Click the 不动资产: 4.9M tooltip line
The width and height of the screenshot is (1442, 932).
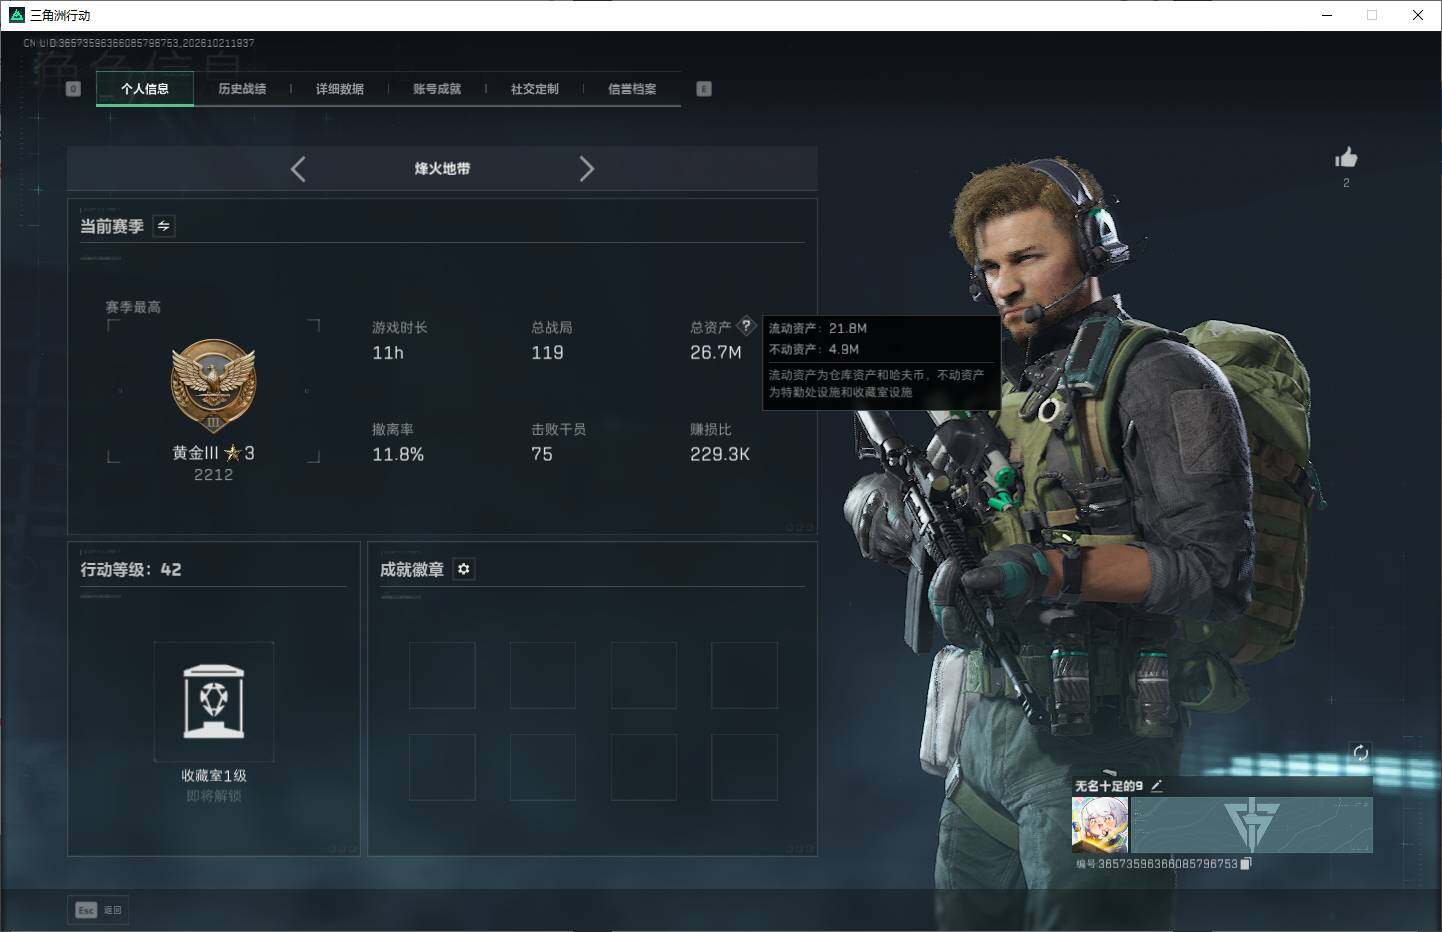coord(814,349)
